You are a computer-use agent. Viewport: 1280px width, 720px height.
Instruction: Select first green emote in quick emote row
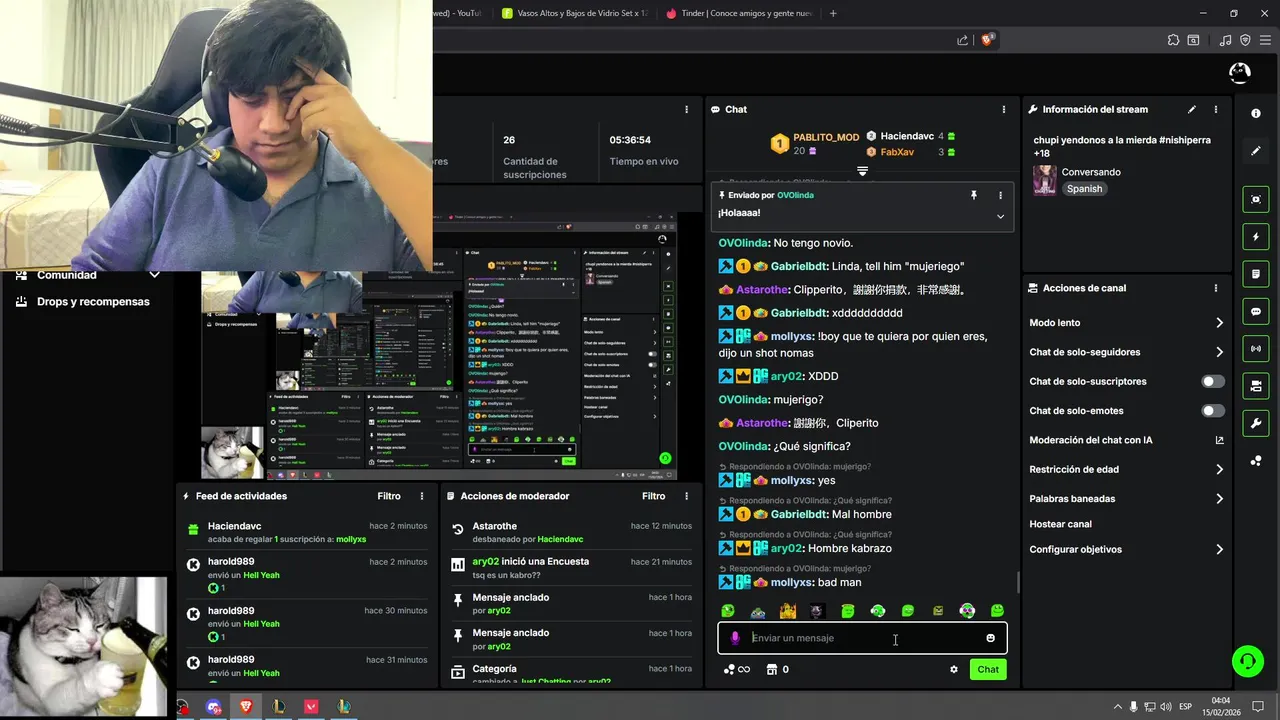pos(728,611)
